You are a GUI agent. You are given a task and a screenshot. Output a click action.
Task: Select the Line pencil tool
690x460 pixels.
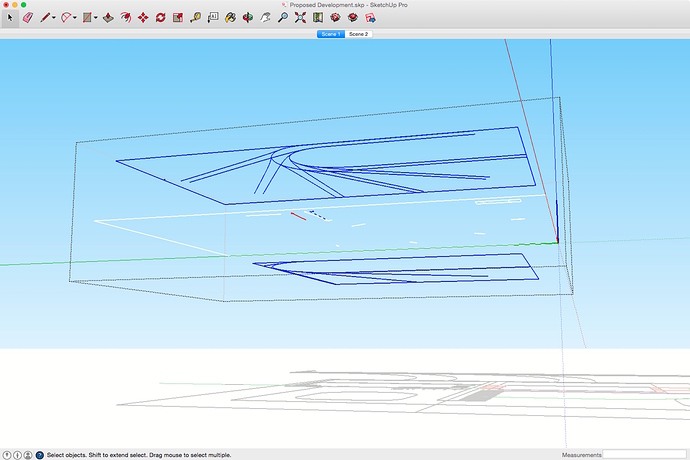pyautogui.click(x=45, y=18)
